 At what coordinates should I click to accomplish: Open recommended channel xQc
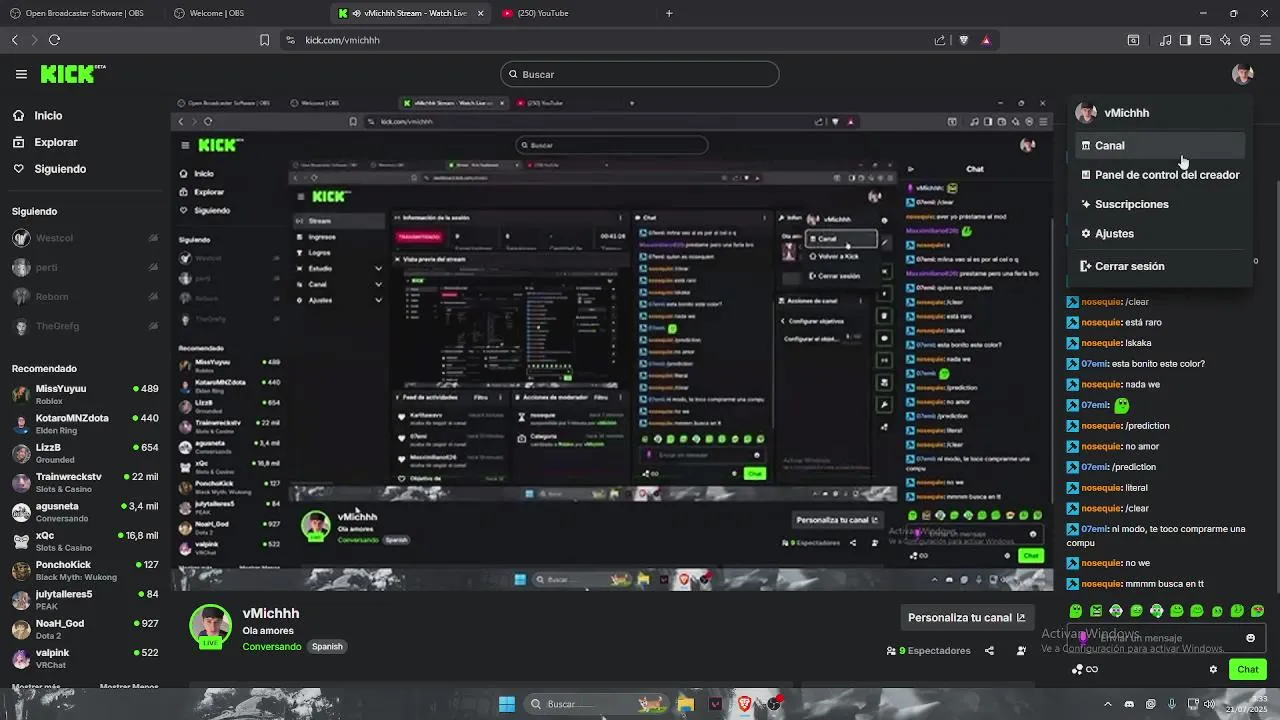click(85, 541)
